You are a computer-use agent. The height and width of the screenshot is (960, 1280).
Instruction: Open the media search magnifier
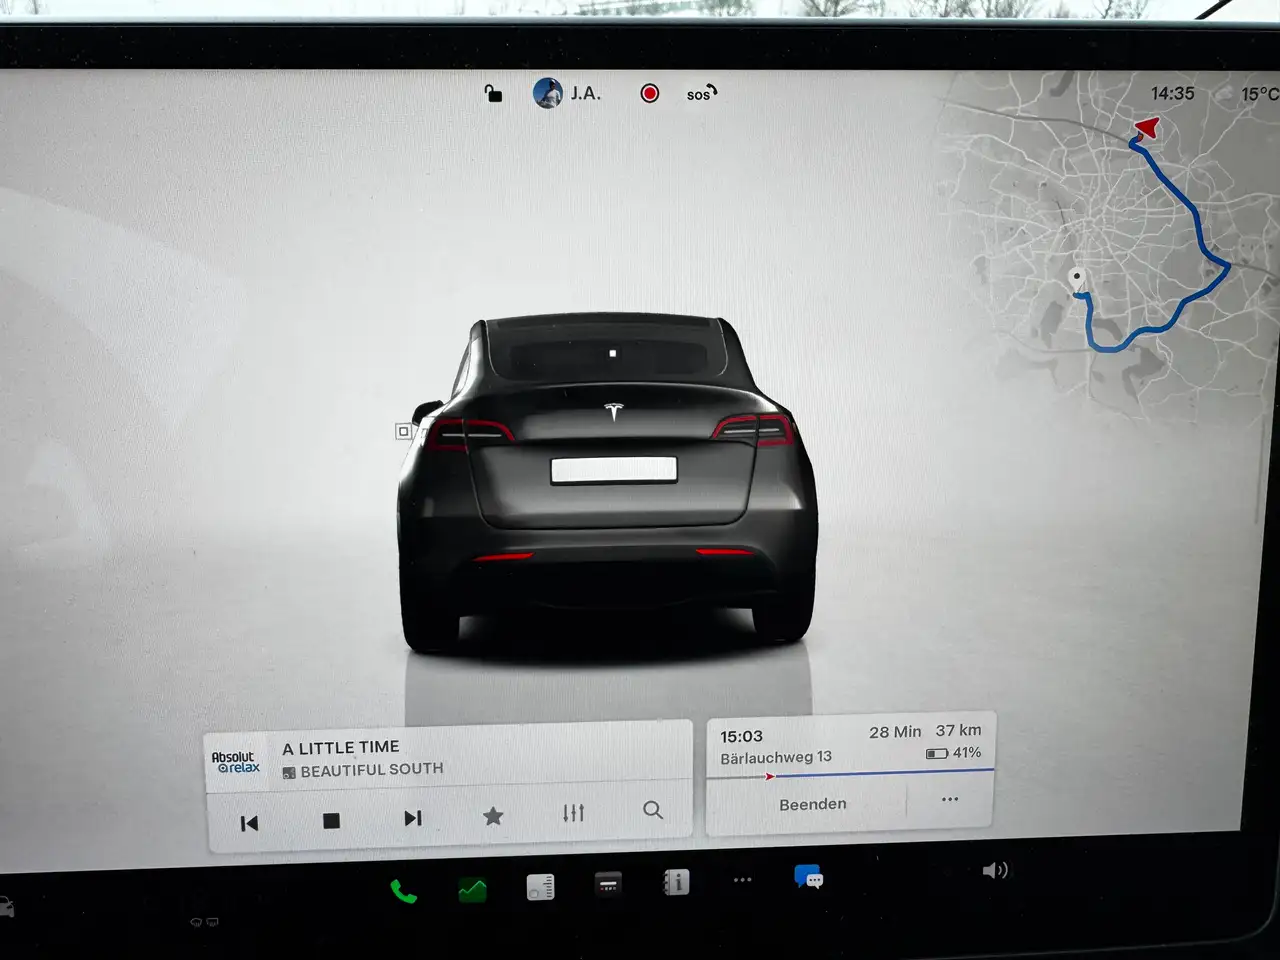coord(653,810)
